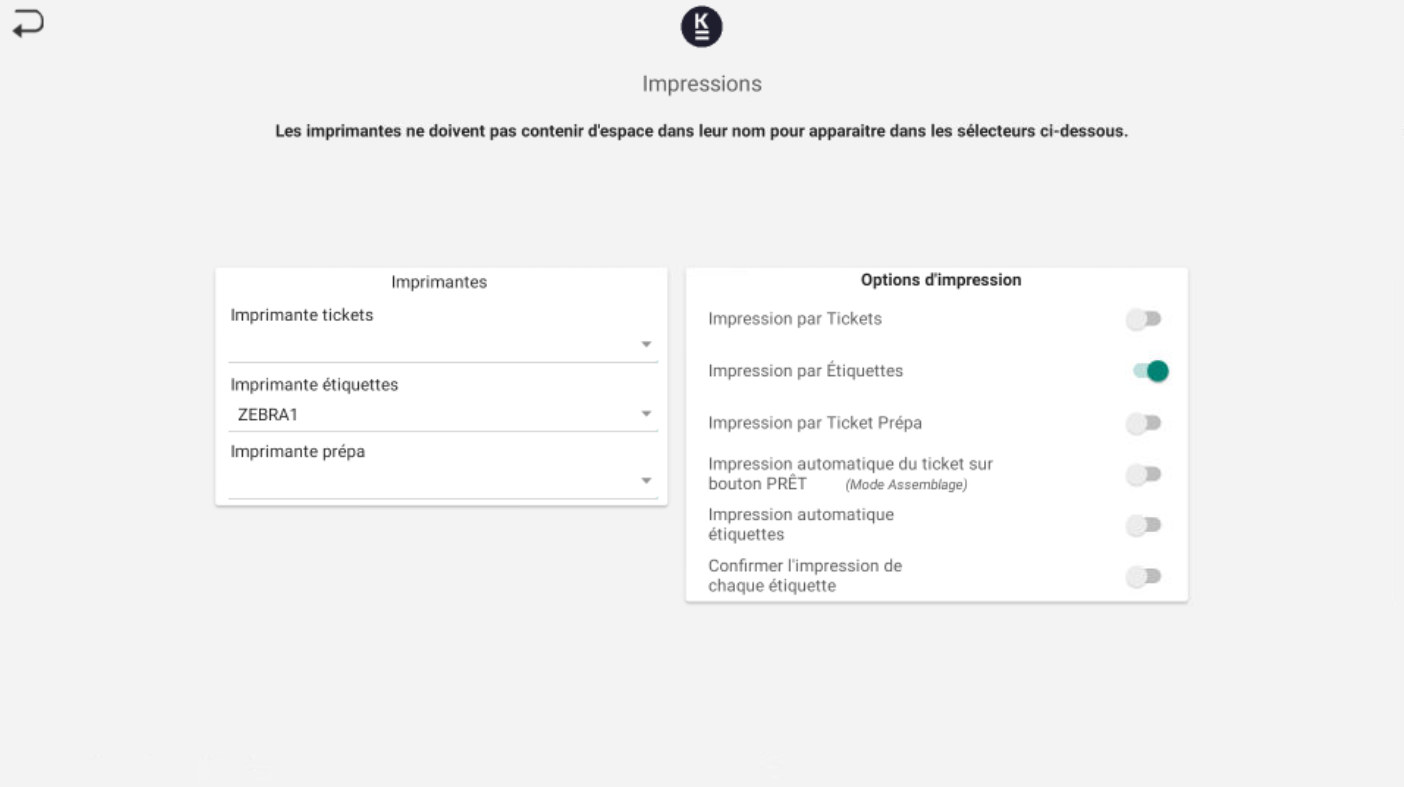Toggle Confirmer l'impression de chaque étiquette

pyautogui.click(x=1143, y=577)
